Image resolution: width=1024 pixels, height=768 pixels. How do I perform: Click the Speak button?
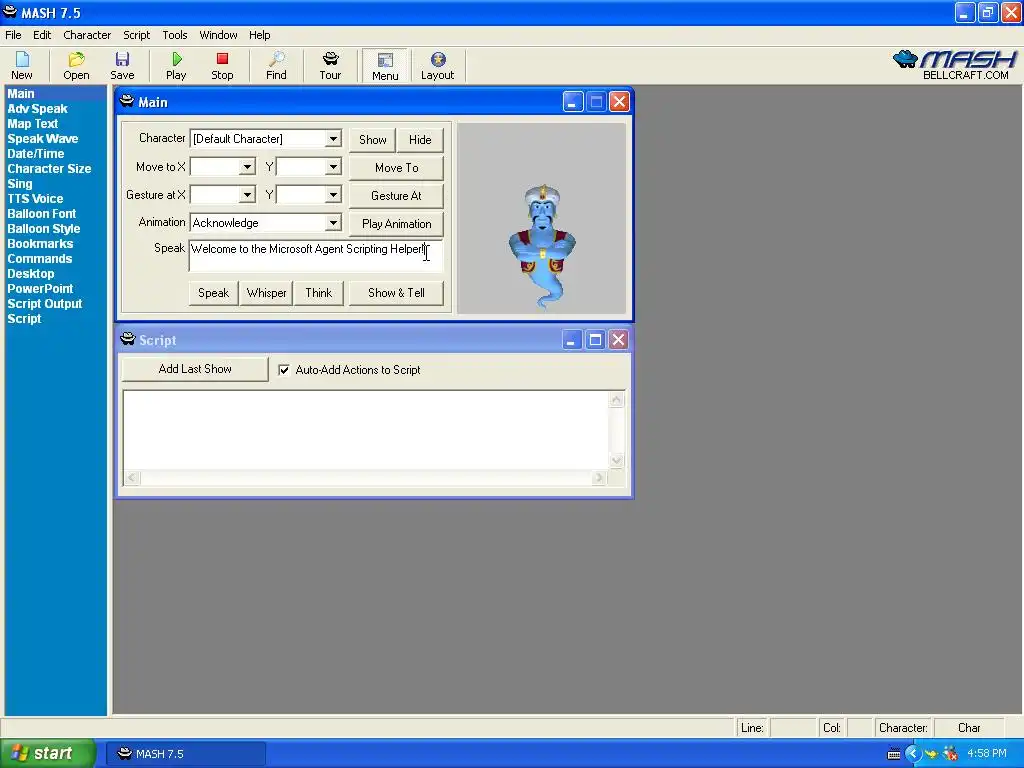tap(214, 293)
